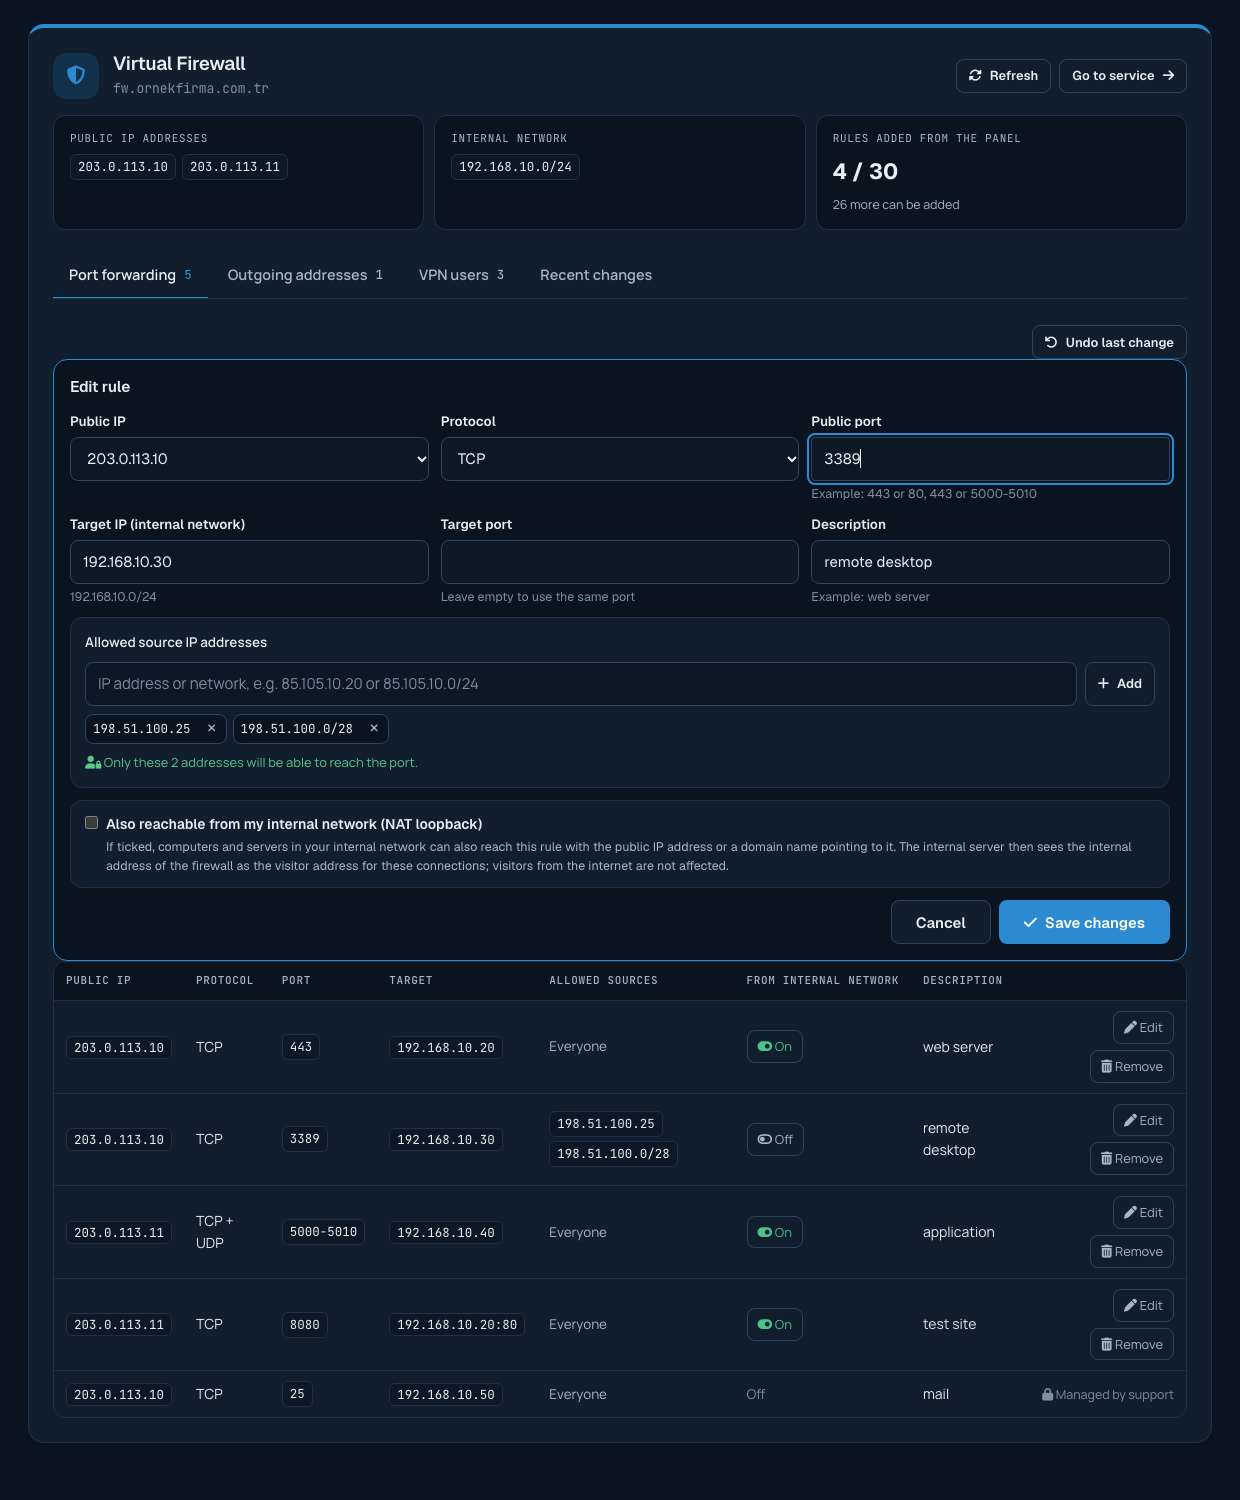Image resolution: width=1240 pixels, height=1500 pixels.
Task: Open the VPN users tab
Action: [x=461, y=275]
